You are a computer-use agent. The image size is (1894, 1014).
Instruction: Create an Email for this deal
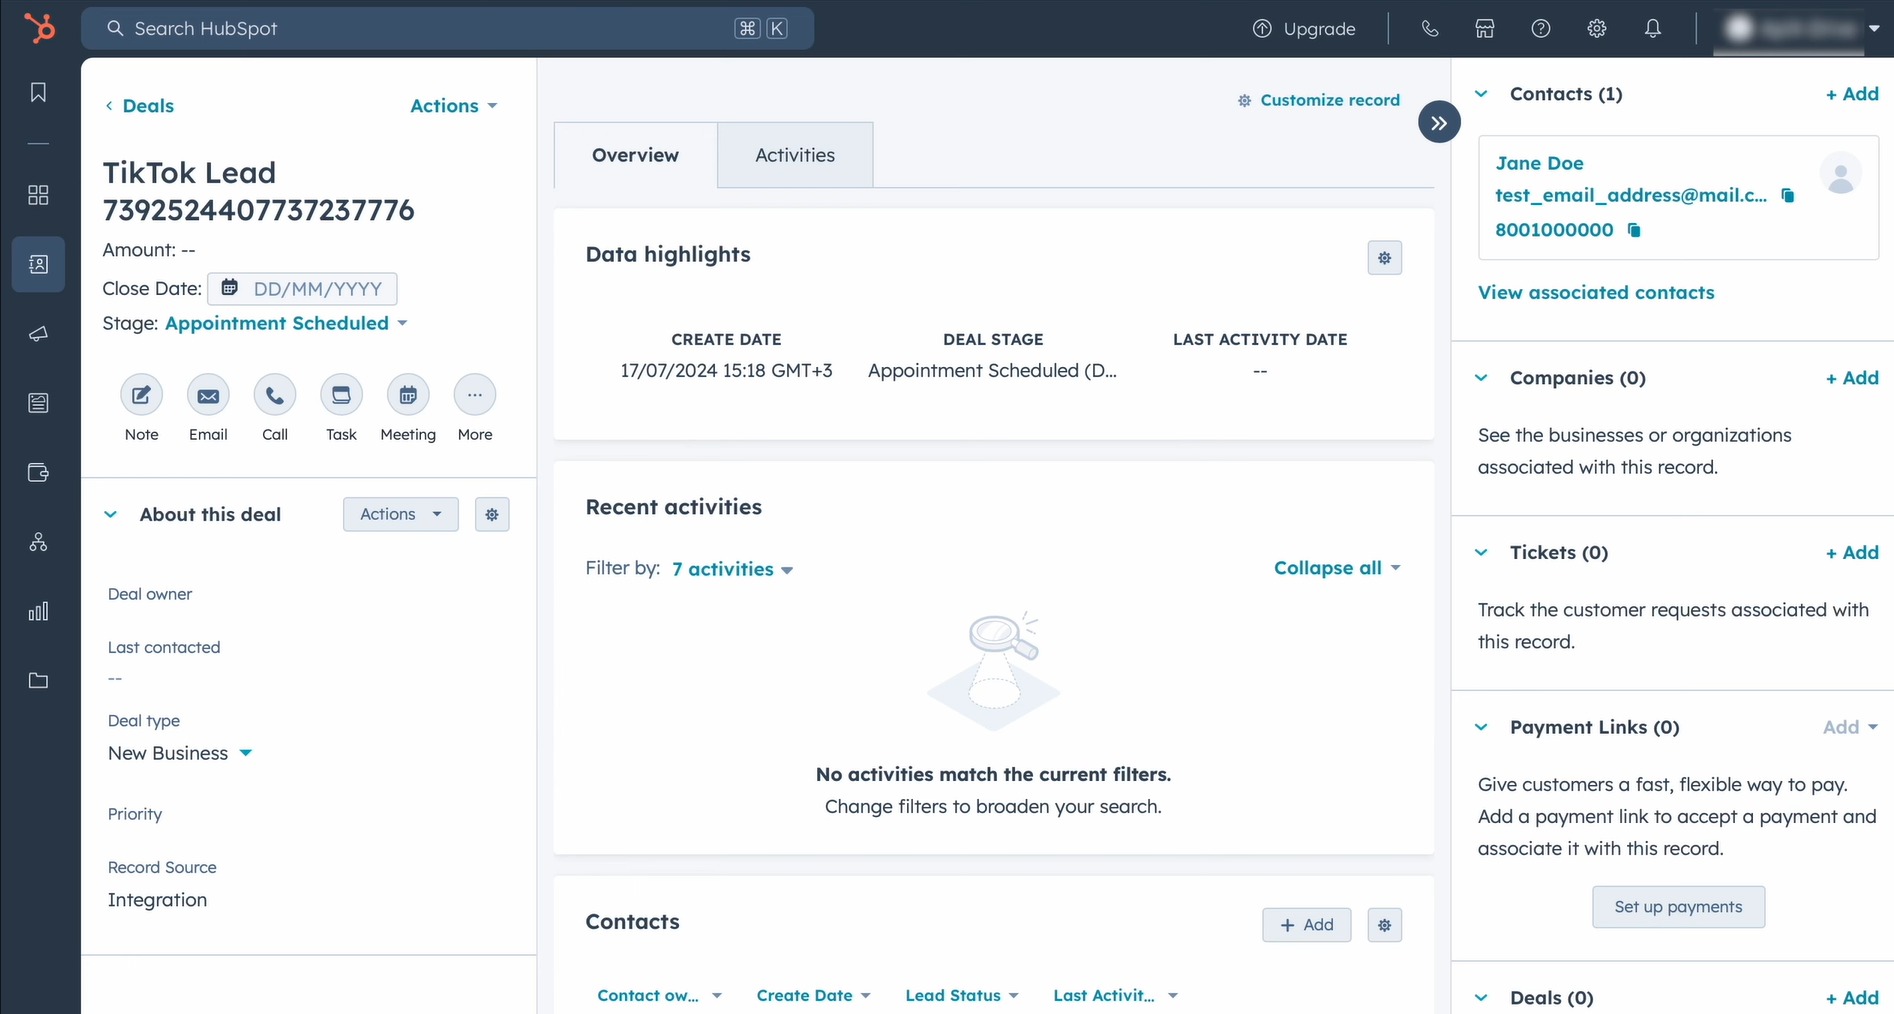tap(208, 395)
